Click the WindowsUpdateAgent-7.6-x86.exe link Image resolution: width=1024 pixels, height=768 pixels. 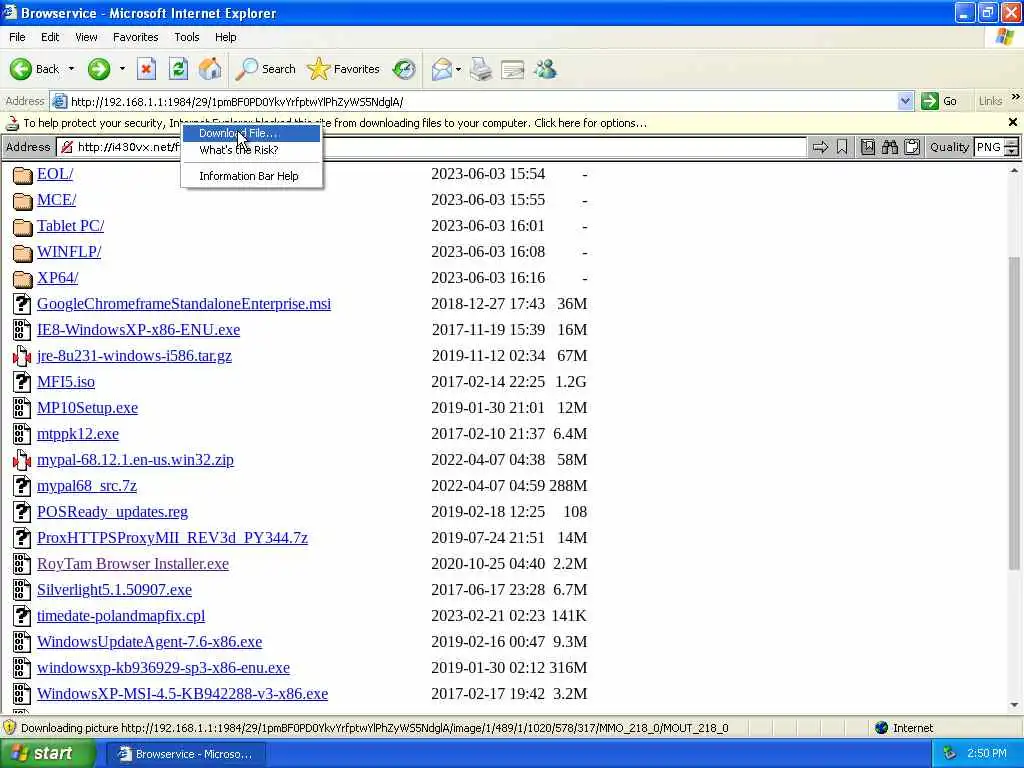tap(150, 642)
